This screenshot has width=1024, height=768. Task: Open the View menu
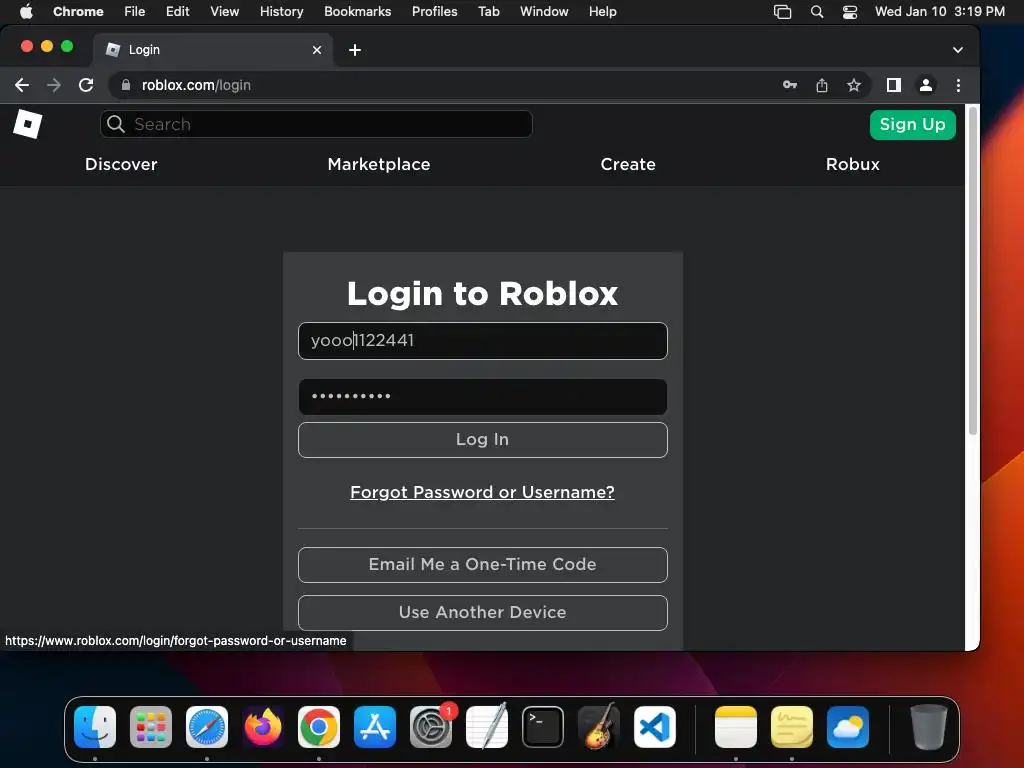click(224, 11)
